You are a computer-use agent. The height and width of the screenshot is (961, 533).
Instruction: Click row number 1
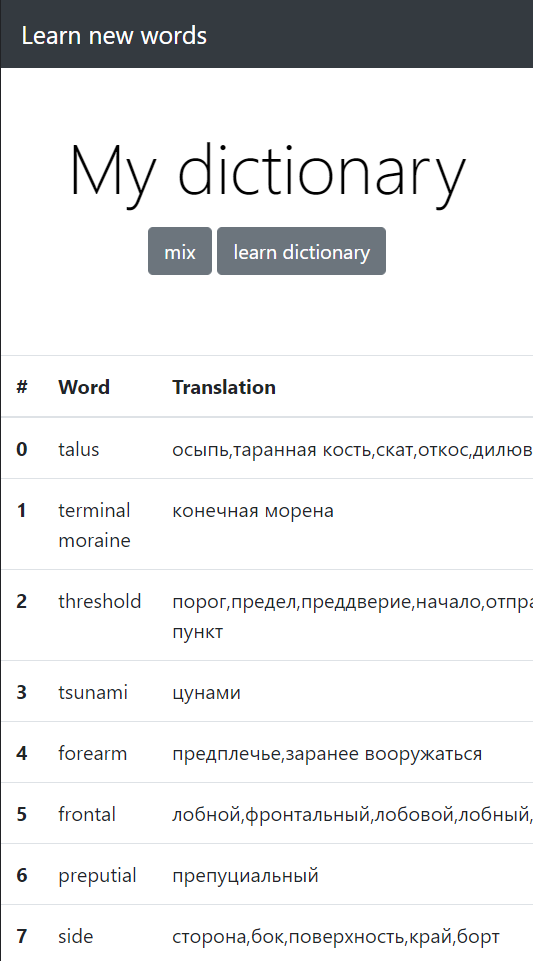[21, 510]
